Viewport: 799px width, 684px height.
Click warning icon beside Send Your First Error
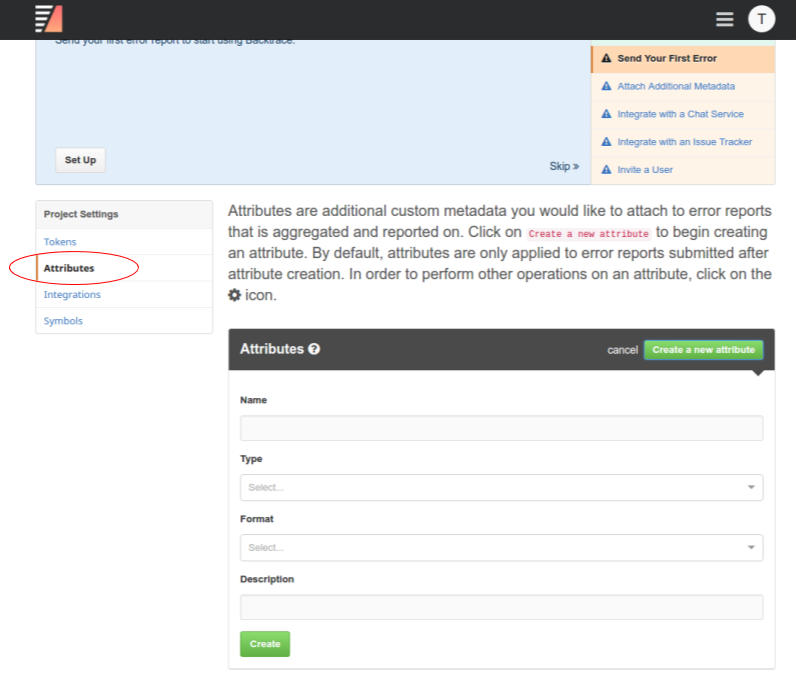606,59
